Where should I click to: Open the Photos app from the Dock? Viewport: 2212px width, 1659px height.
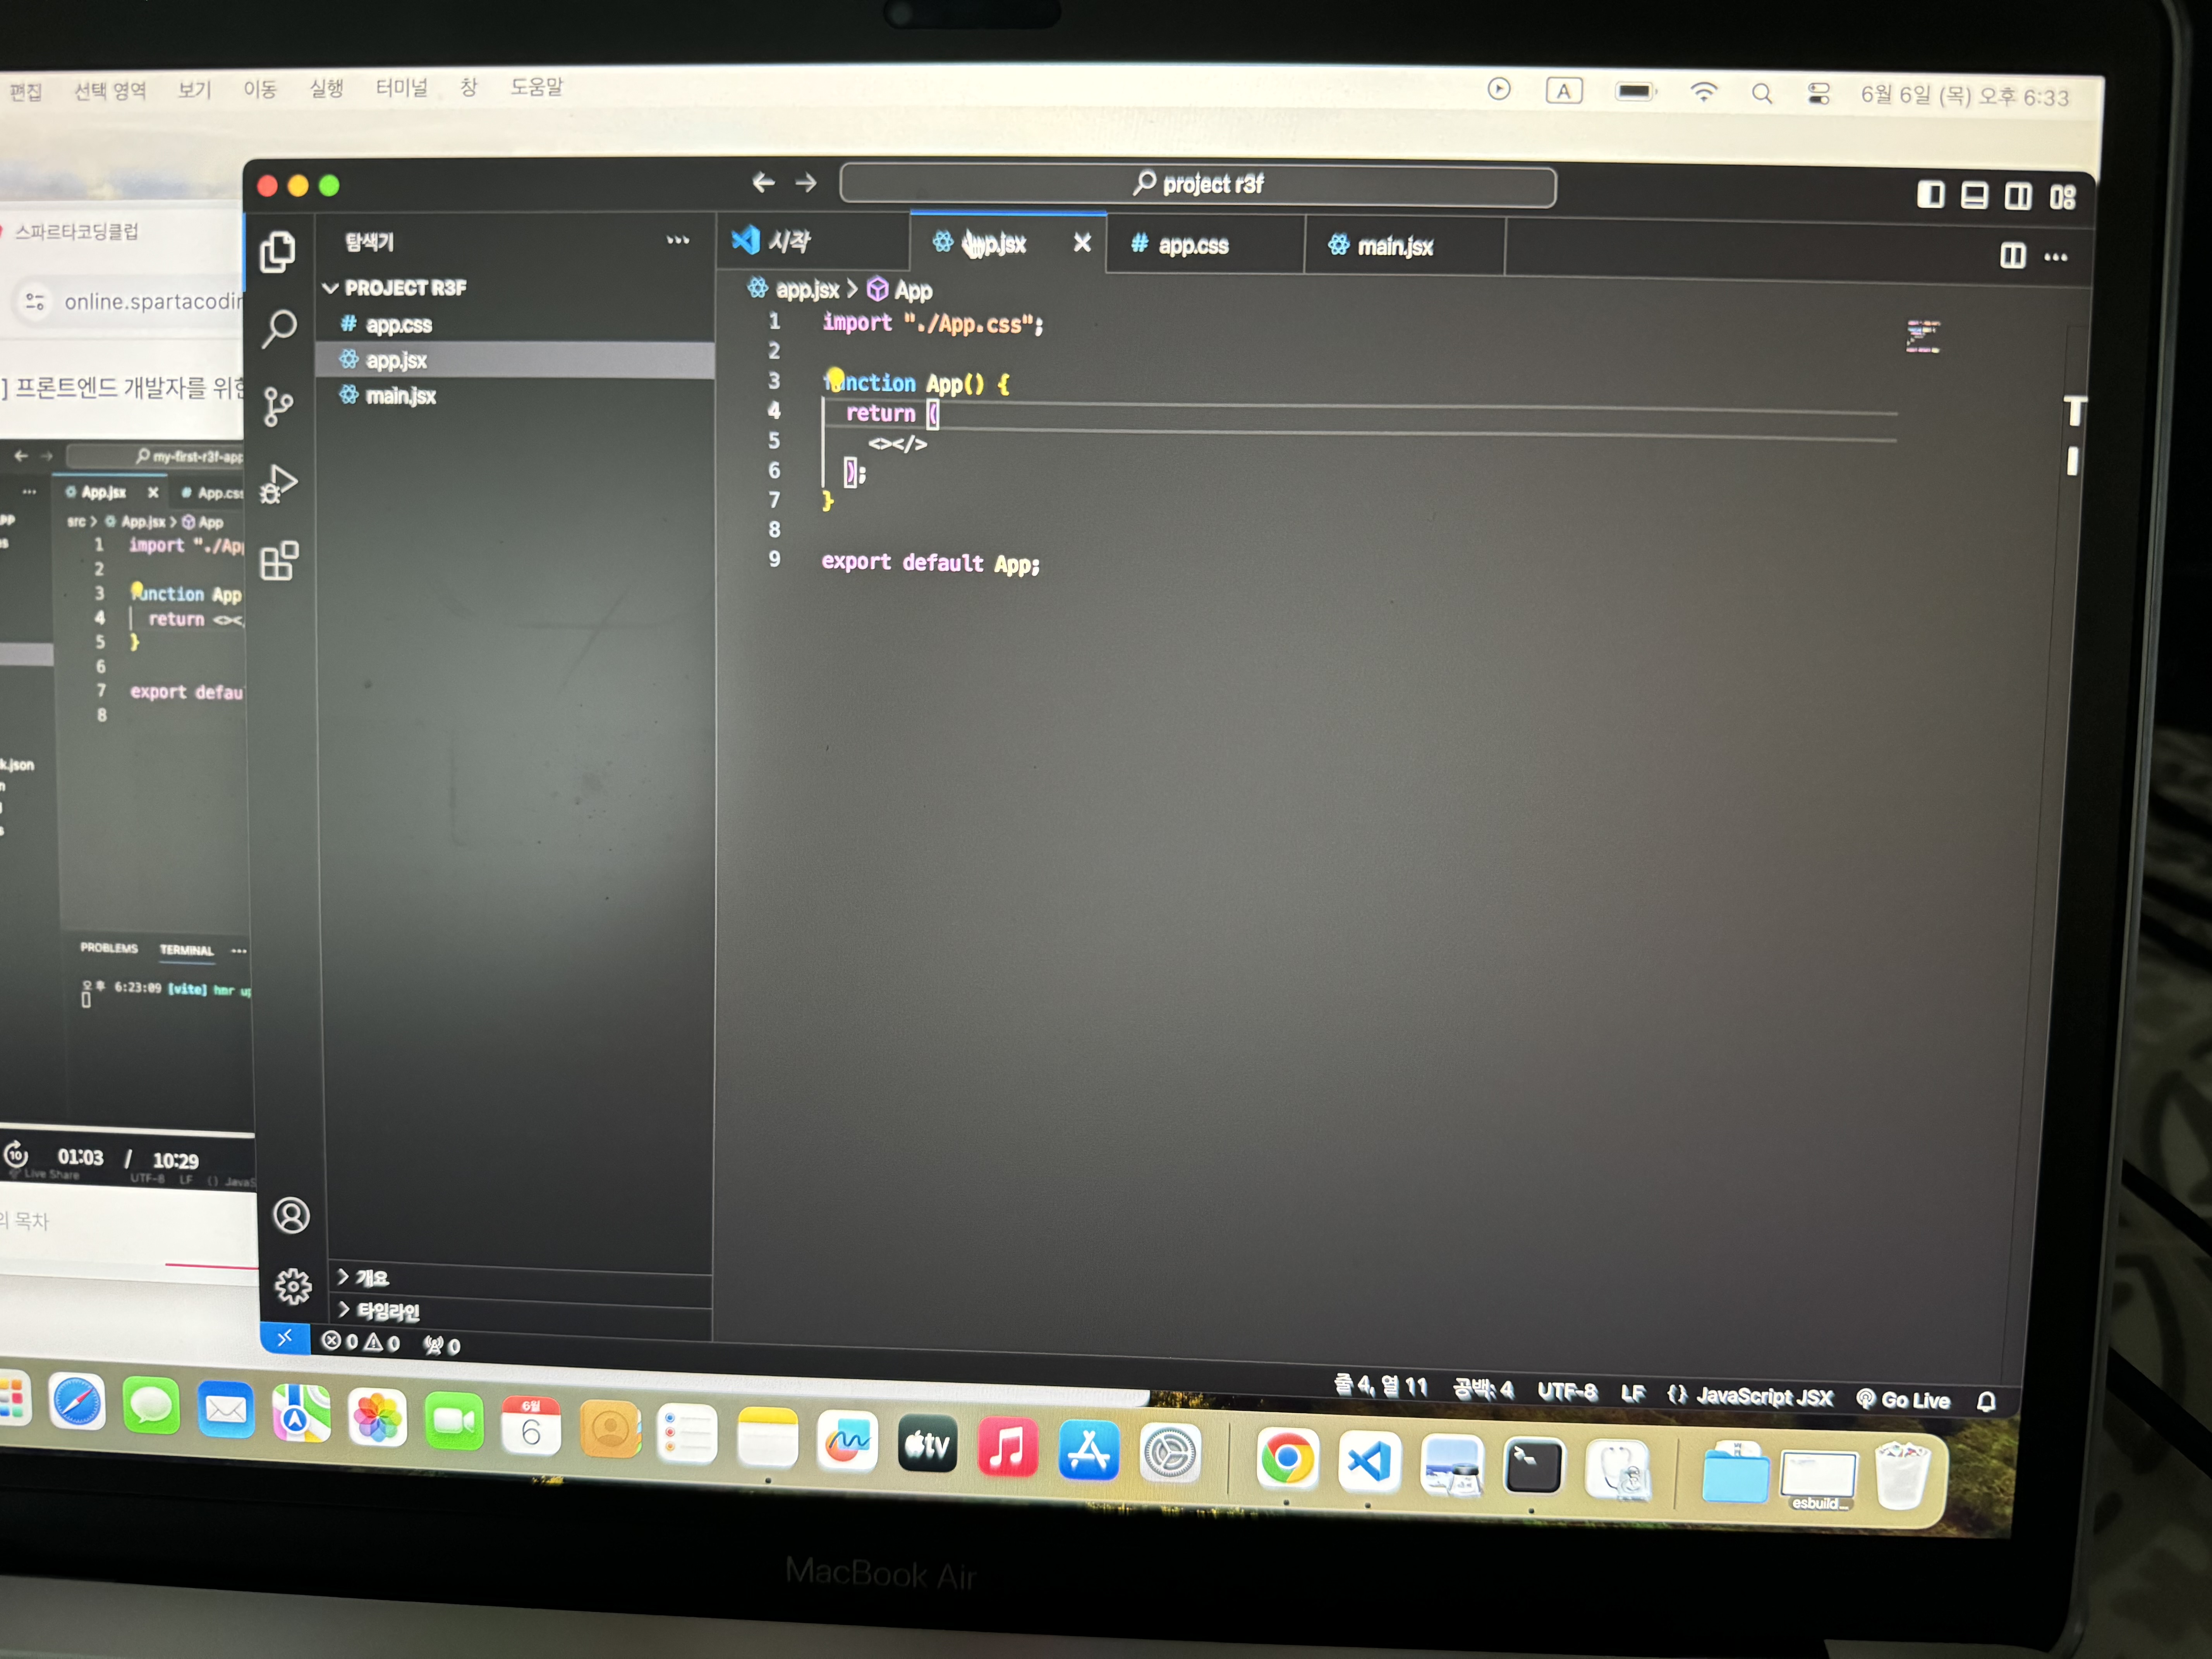pyautogui.click(x=378, y=1417)
